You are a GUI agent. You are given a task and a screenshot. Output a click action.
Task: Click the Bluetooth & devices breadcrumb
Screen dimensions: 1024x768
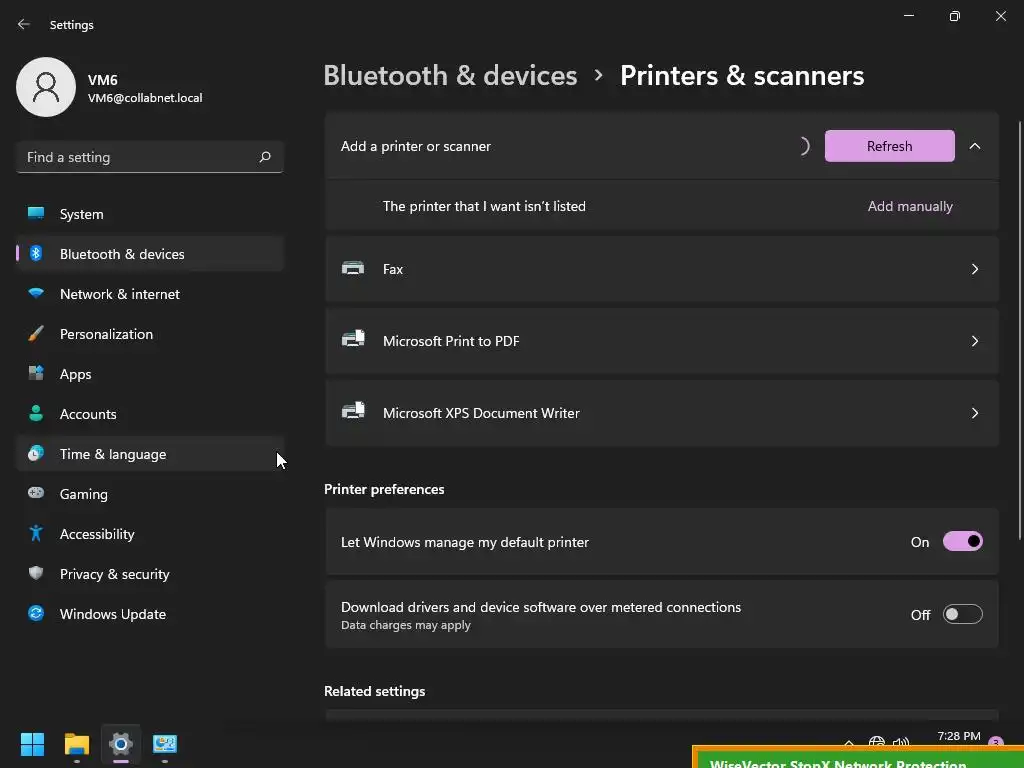pyautogui.click(x=450, y=76)
